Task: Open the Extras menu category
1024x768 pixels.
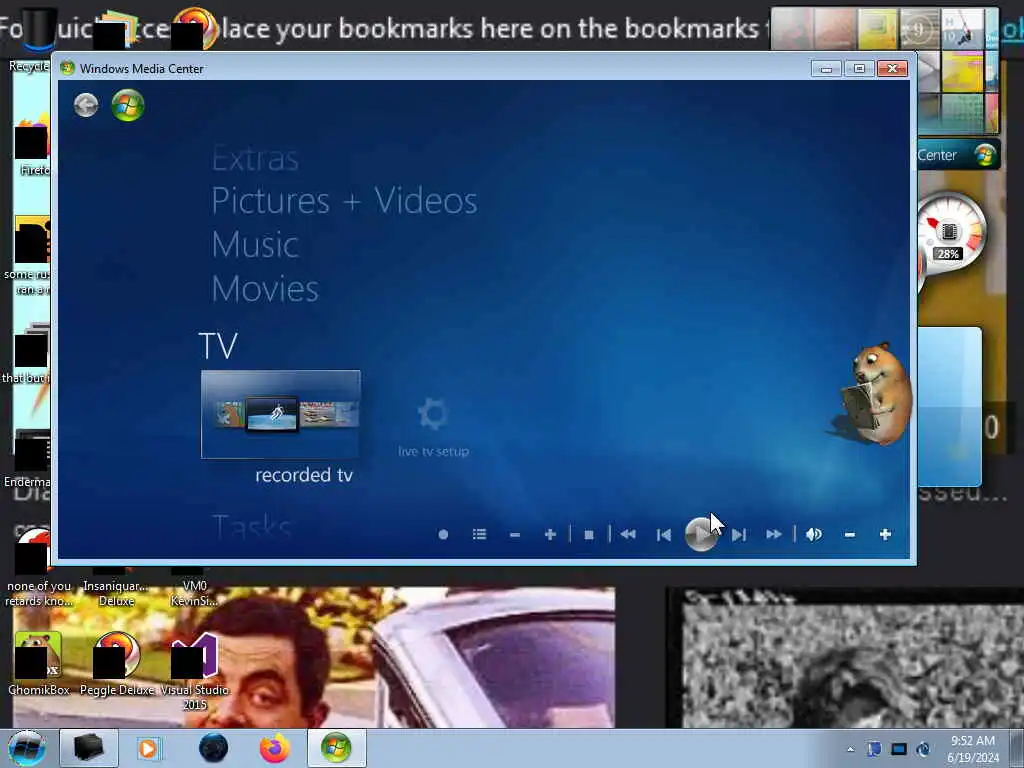Action: [255, 158]
